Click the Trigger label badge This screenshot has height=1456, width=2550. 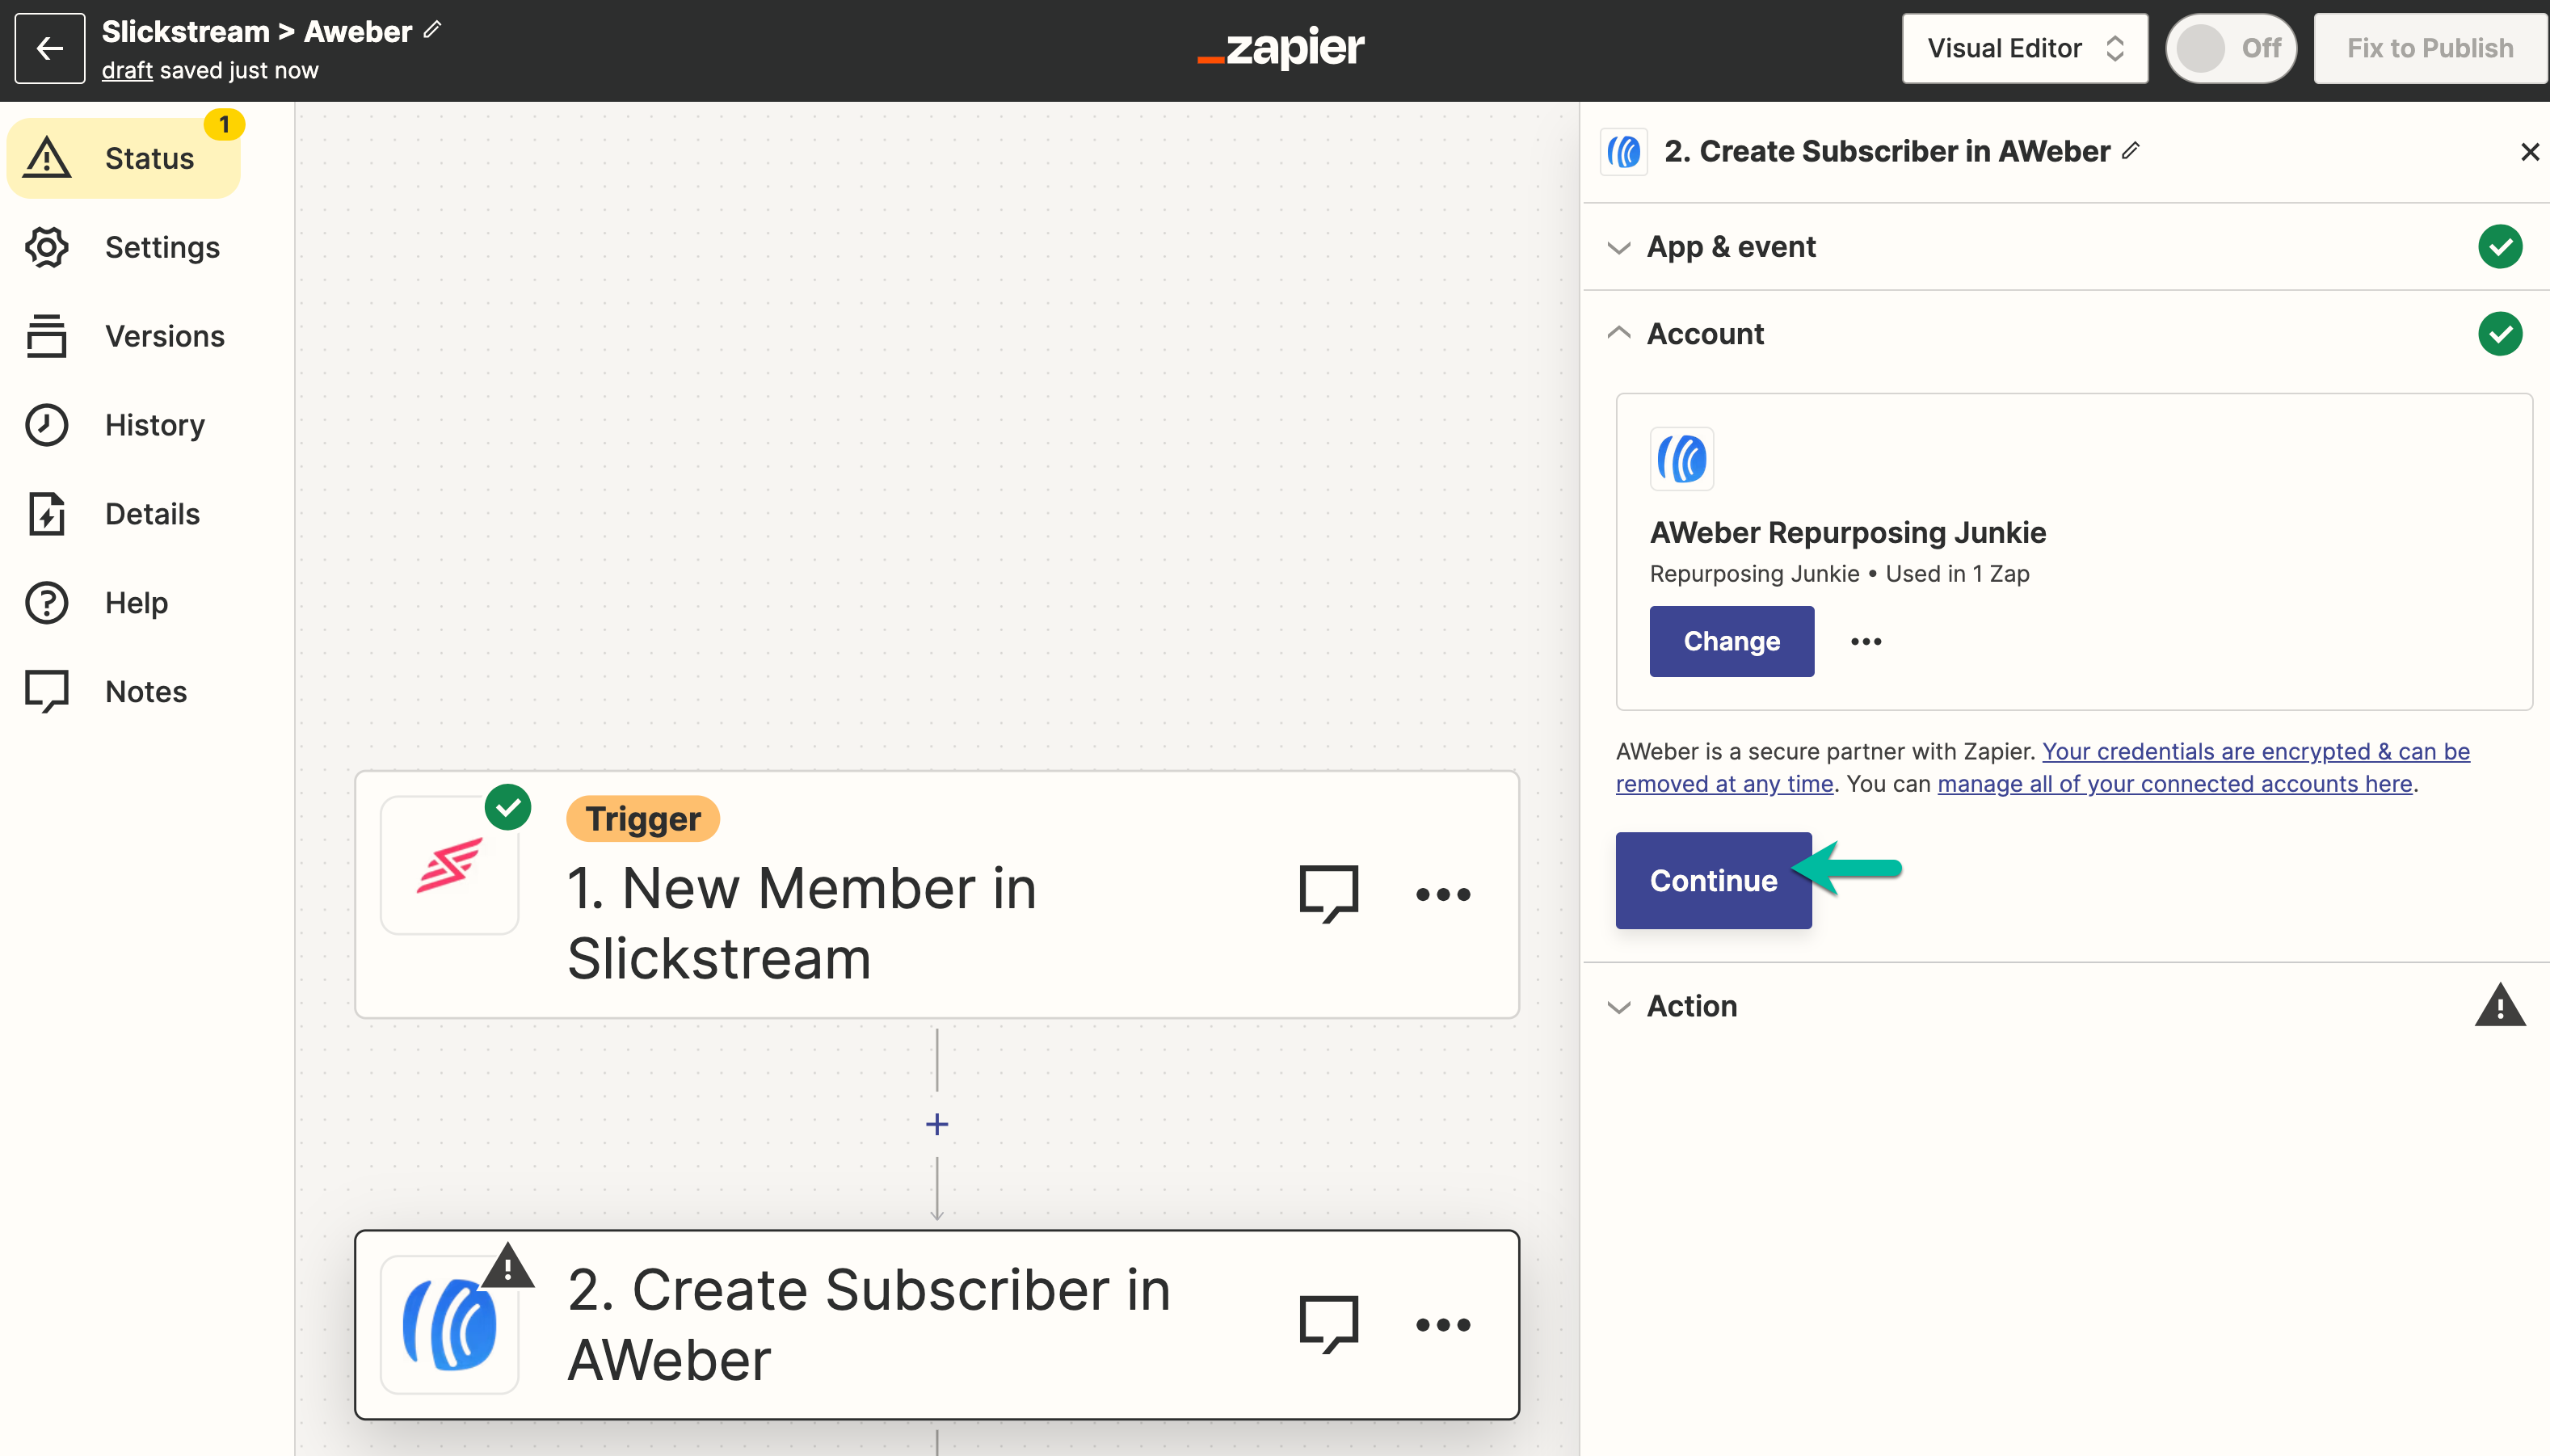(643, 819)
